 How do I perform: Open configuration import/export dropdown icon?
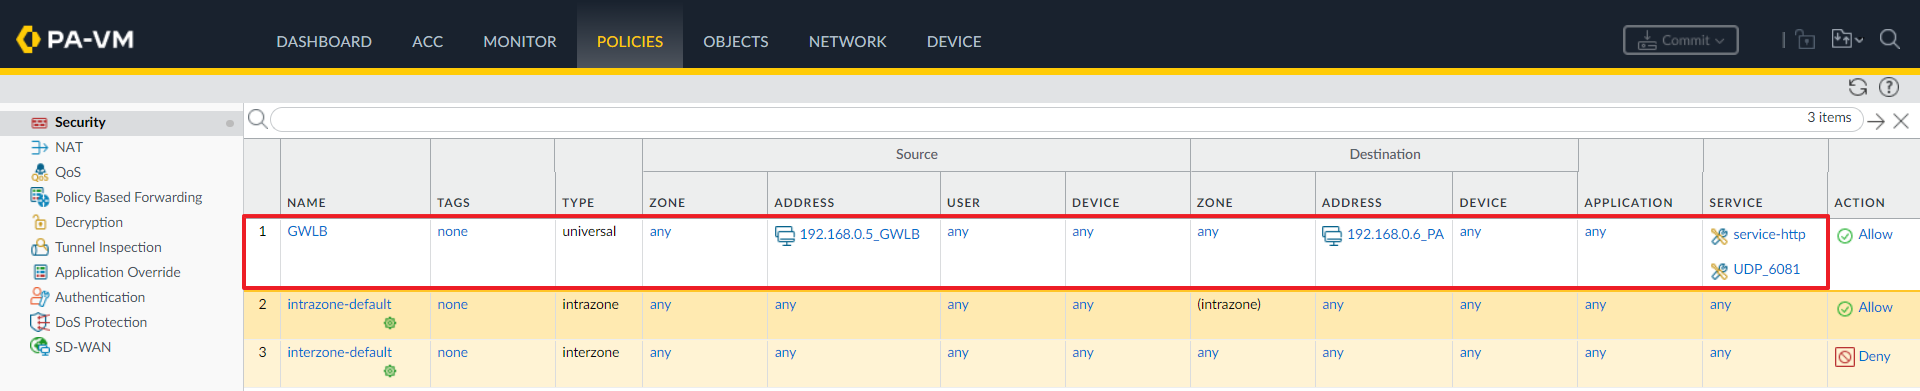coord(1846,39)
